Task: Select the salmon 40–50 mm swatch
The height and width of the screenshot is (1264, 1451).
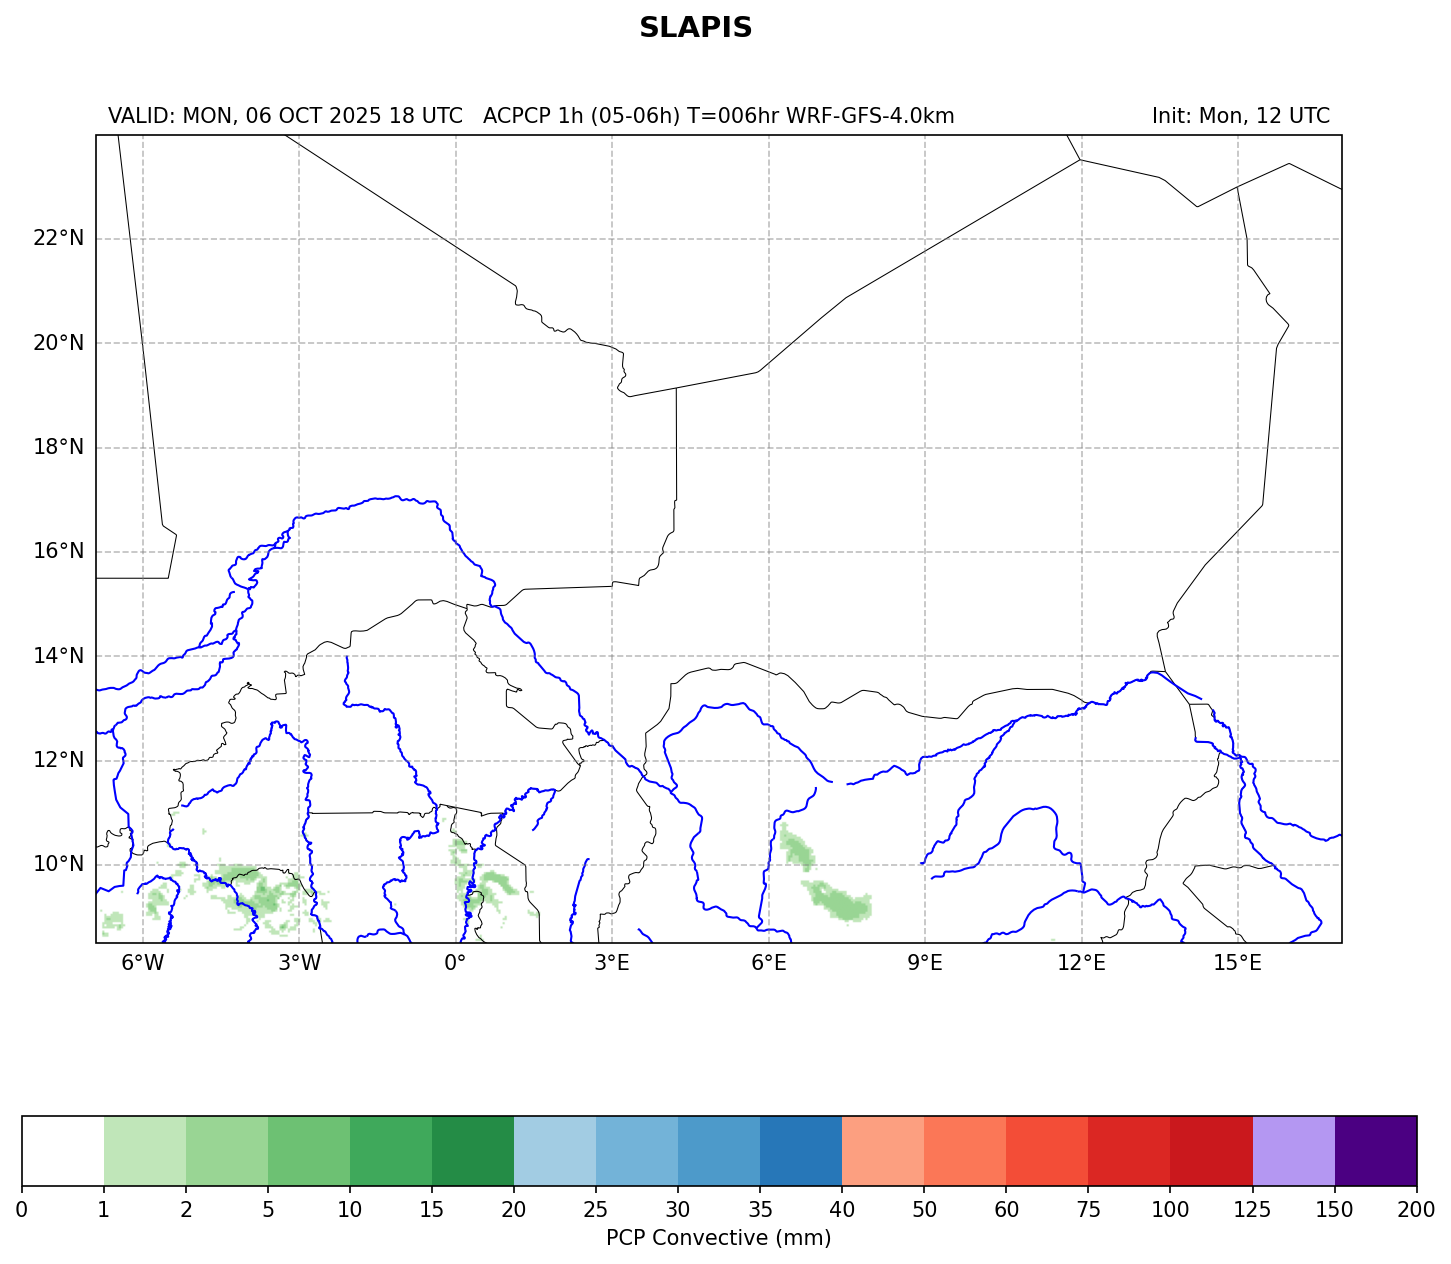Action: 883,1151
